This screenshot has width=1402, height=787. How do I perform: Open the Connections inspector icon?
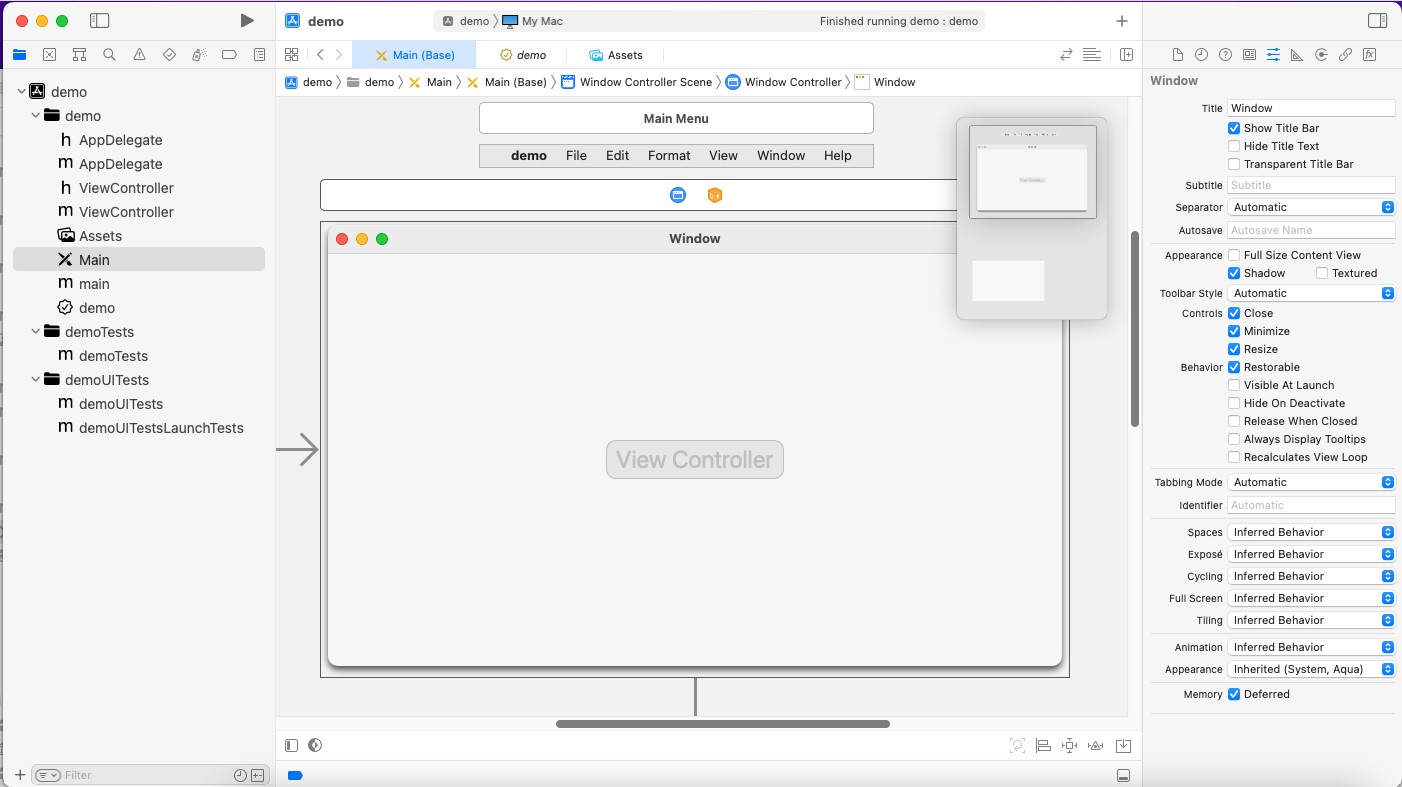click(1345, 55)
